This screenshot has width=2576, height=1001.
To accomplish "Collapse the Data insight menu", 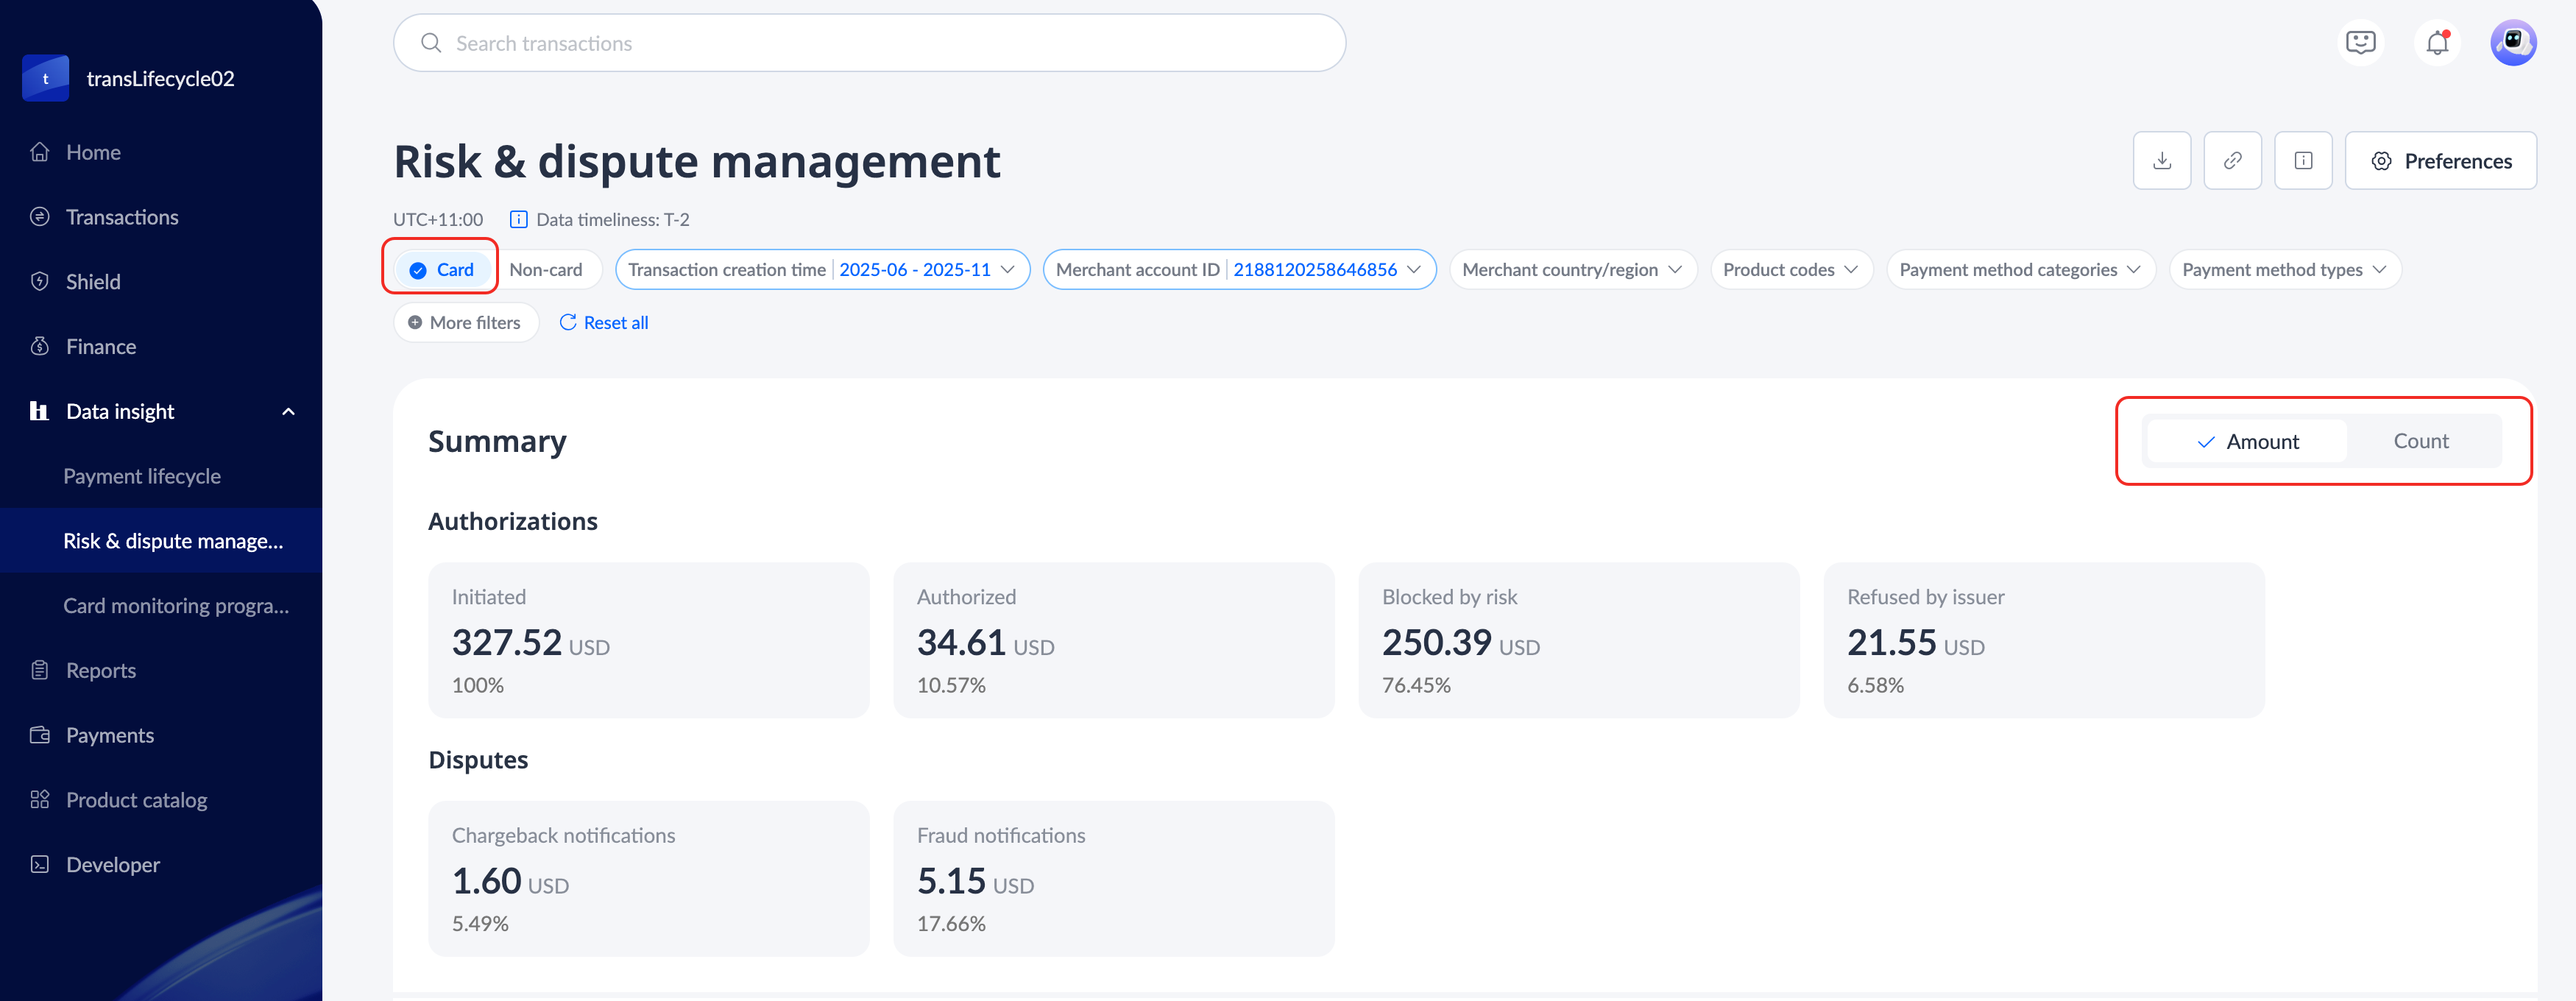I will pos(288,412).
